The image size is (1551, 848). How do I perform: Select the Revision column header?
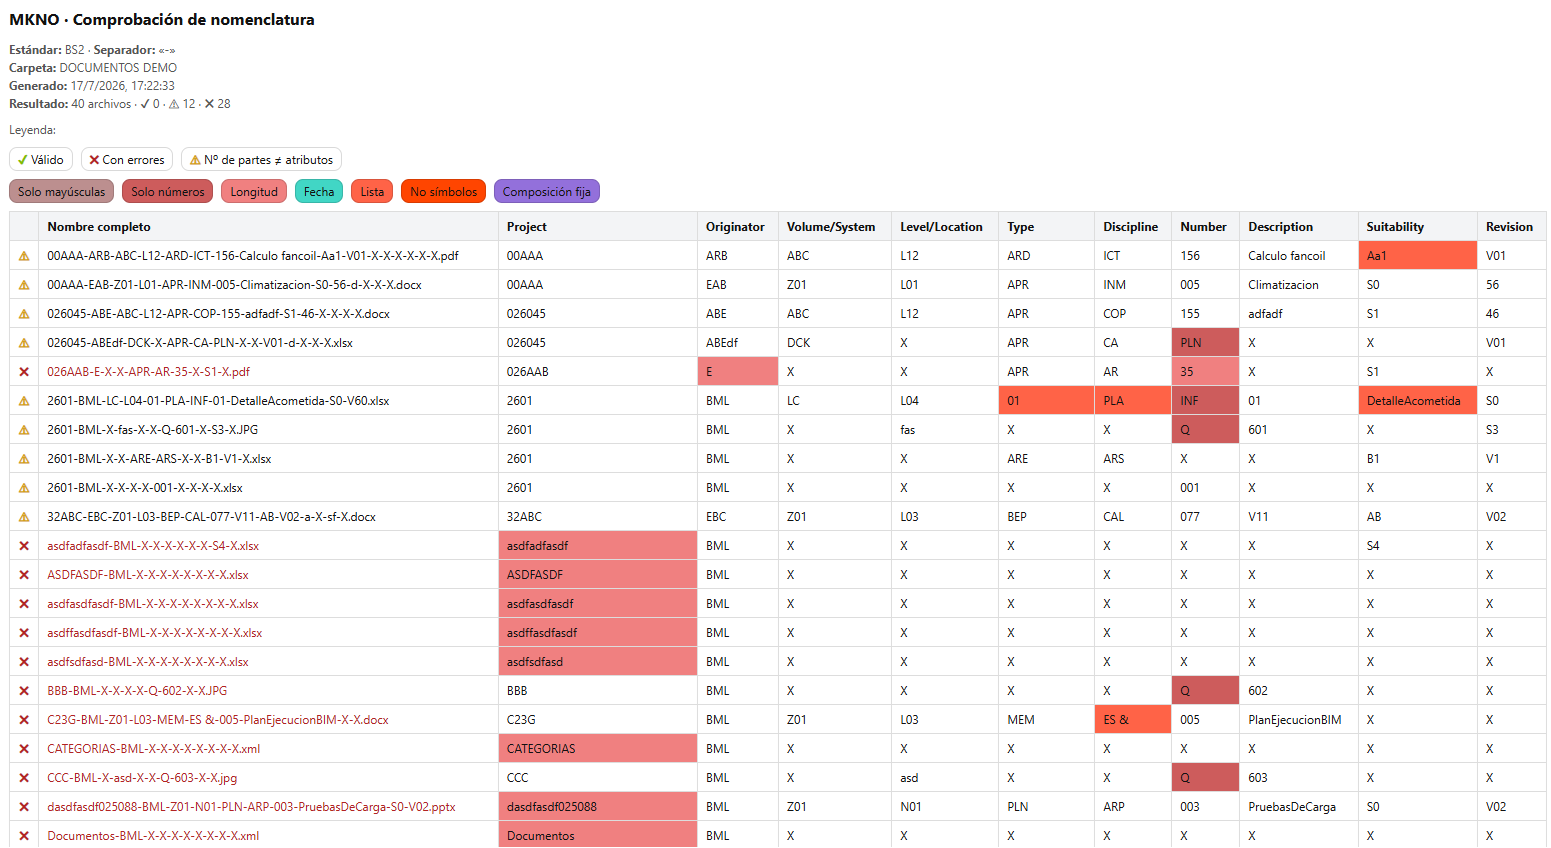[x=1509, y=227]
